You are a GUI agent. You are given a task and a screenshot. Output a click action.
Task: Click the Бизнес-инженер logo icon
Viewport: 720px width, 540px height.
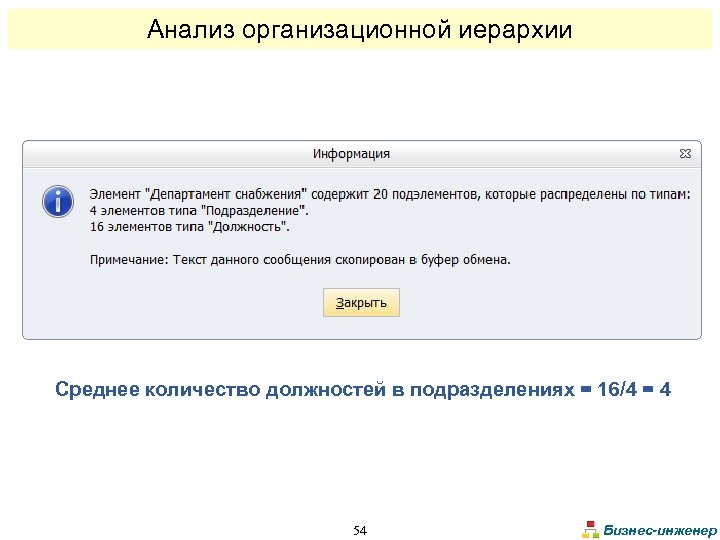click(x=590, y=529)
